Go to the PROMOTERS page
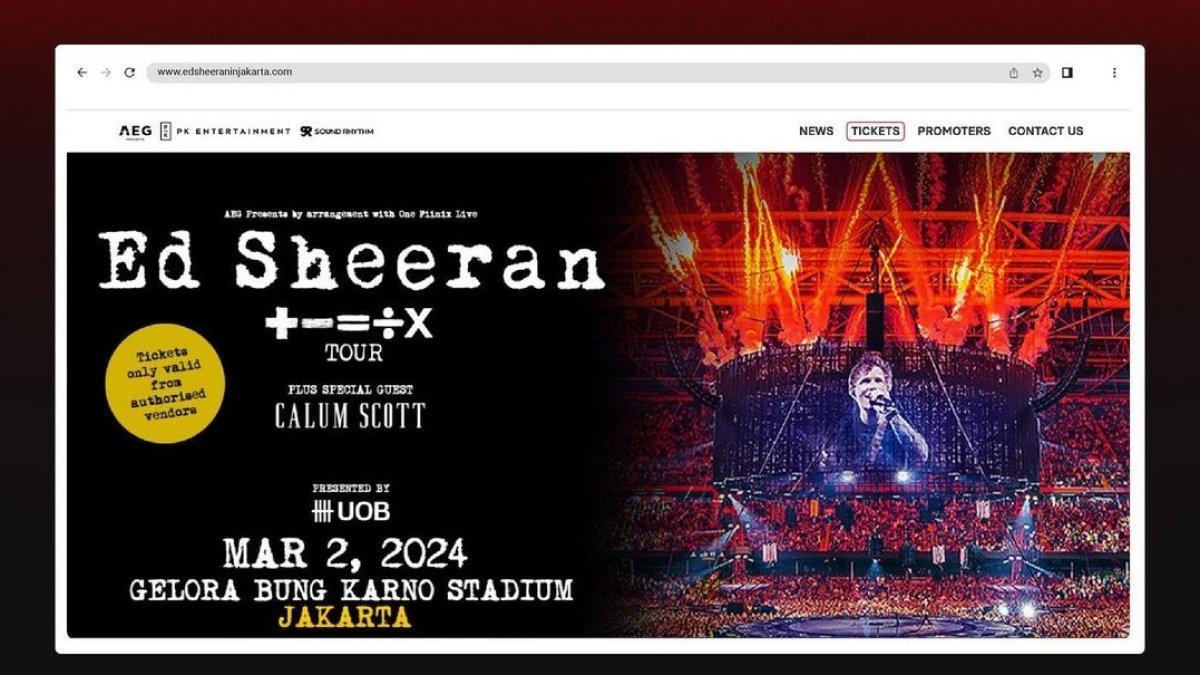 click(x=954, y=131)
